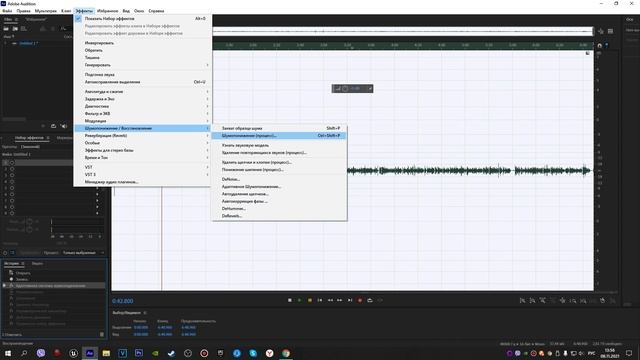Clear history trash icon in History panel
Viewport: 640px width, 360px height.
[102, 335]
